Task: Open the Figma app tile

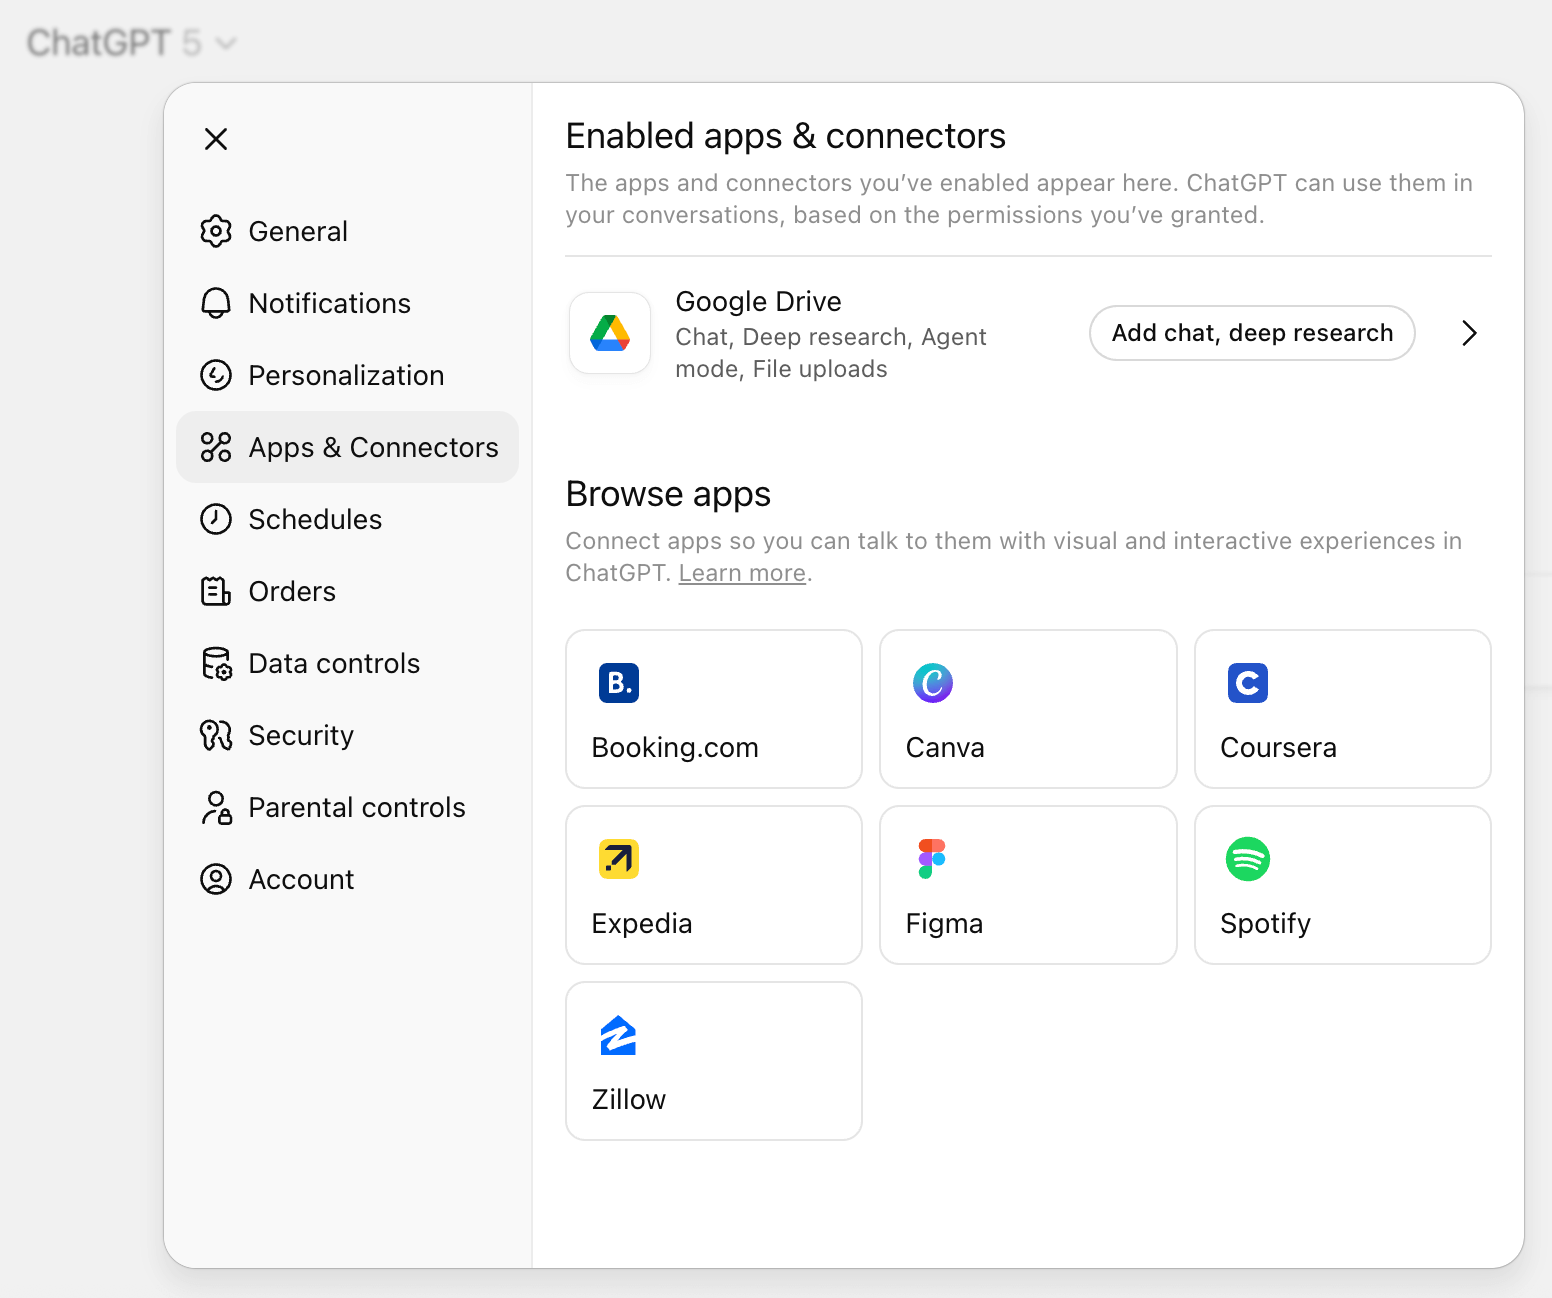Action: [x=1027, y=885]
